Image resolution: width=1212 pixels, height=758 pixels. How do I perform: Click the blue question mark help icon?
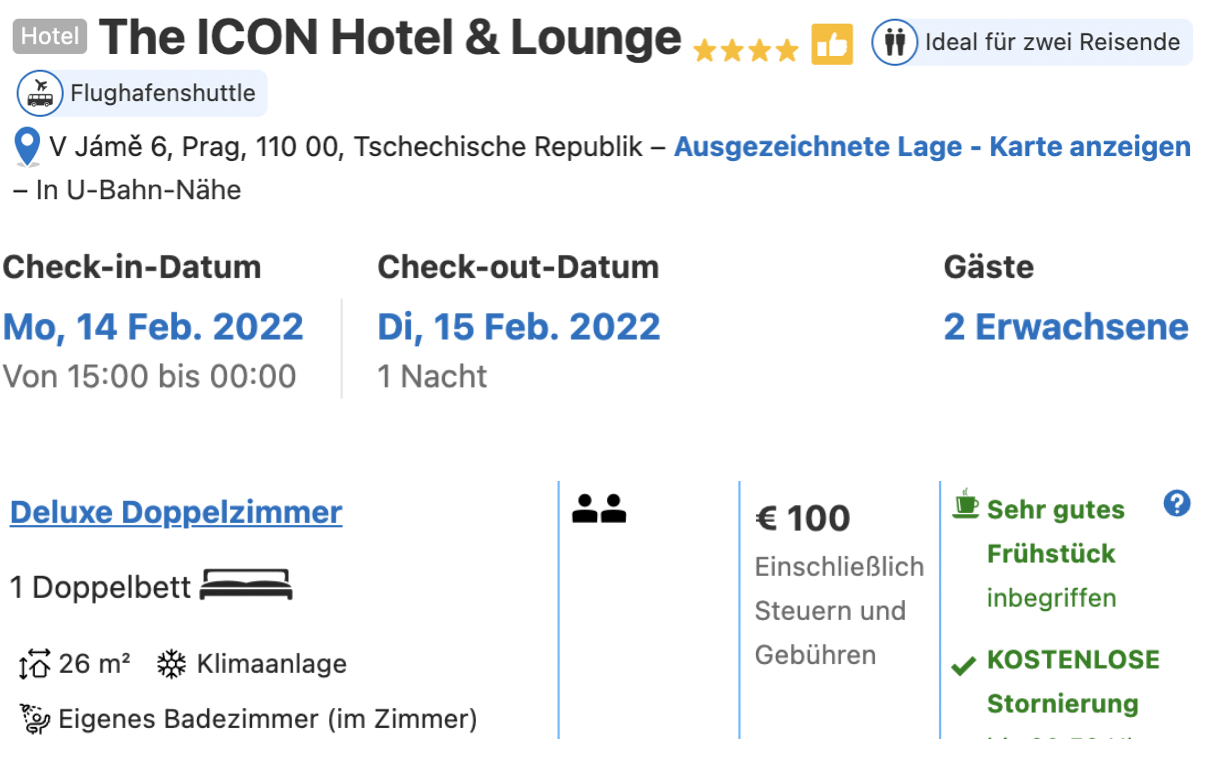pyautogui.click(x=1177, y=504)
